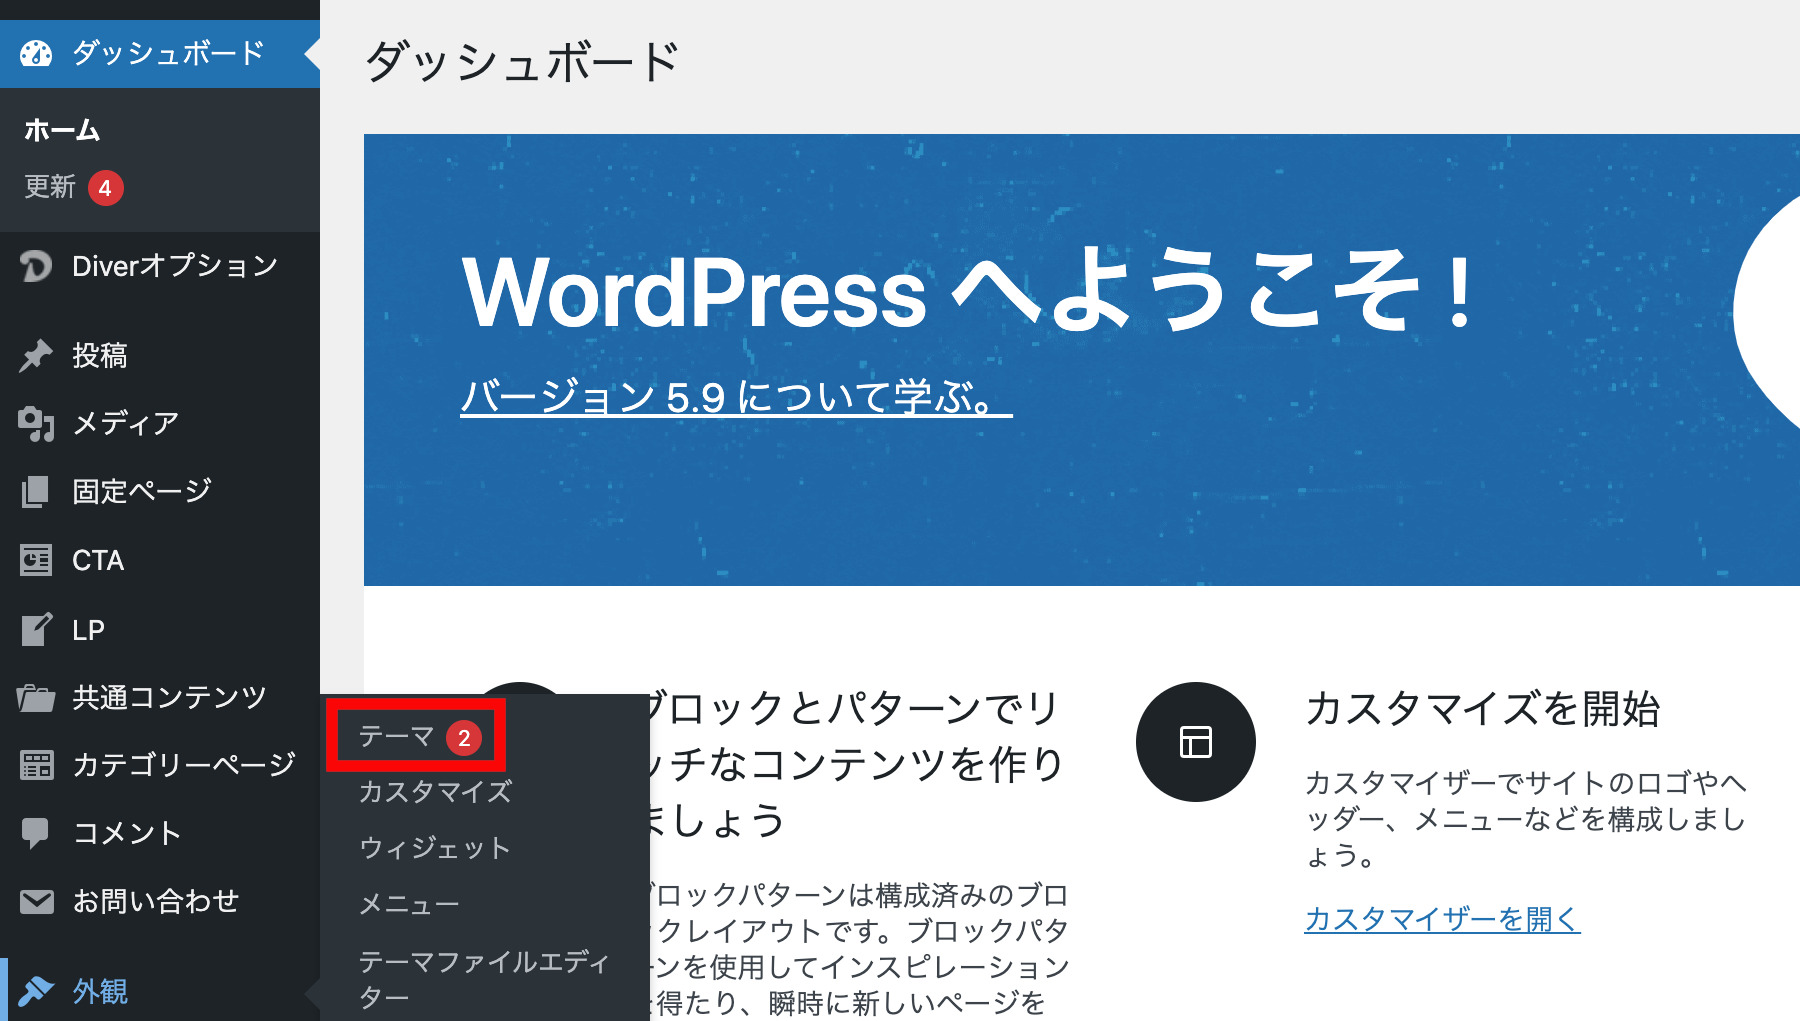The image size is (1800, 1021).
Task: Follow the バージョン 5.9 について学ぶ link
Action: click(736, 398)
